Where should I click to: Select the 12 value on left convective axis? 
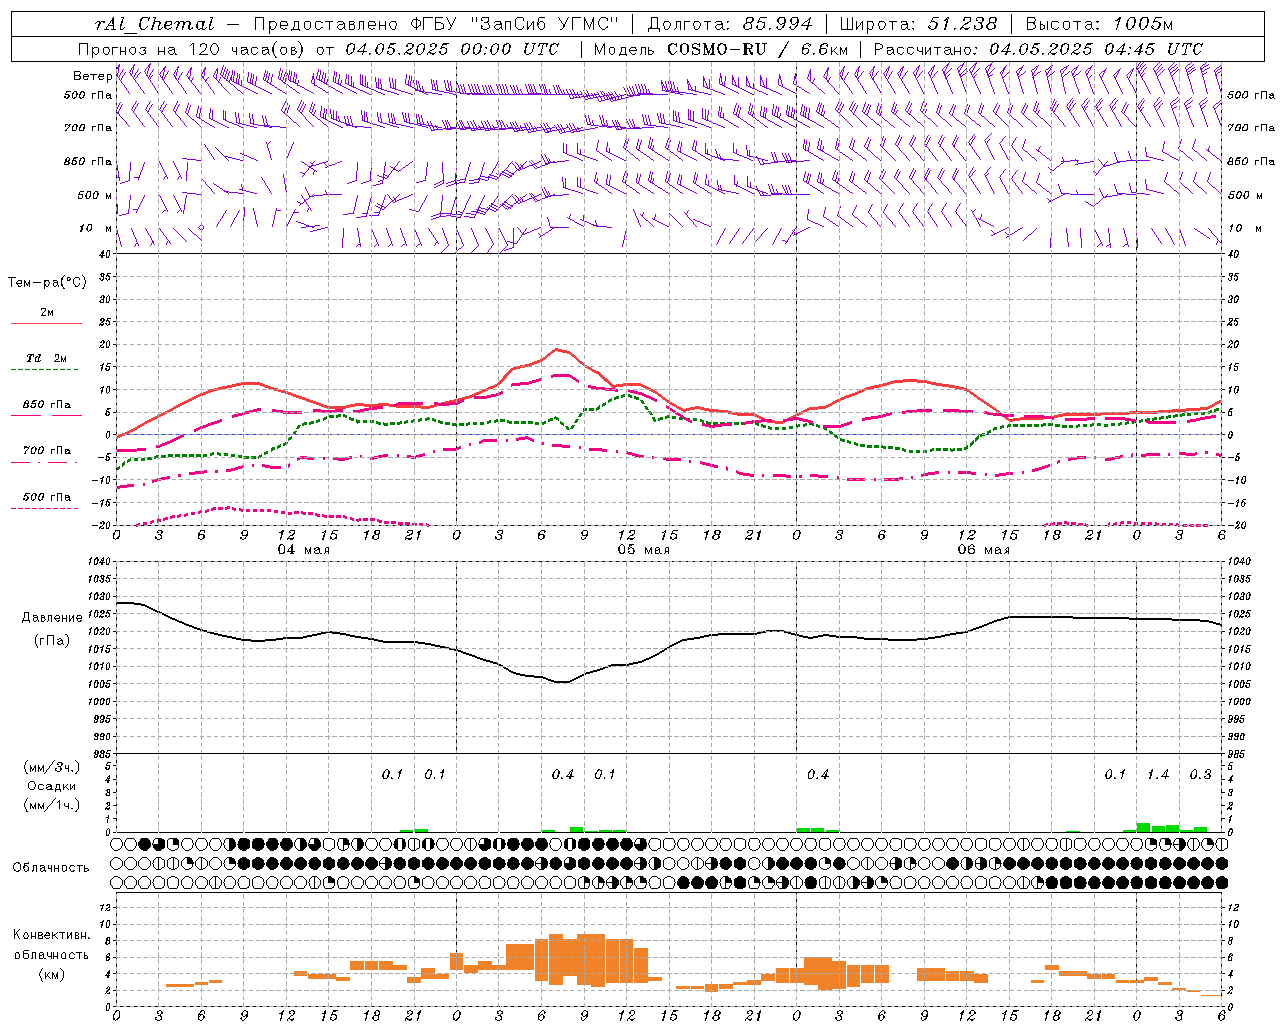click(x=105, y=907)
